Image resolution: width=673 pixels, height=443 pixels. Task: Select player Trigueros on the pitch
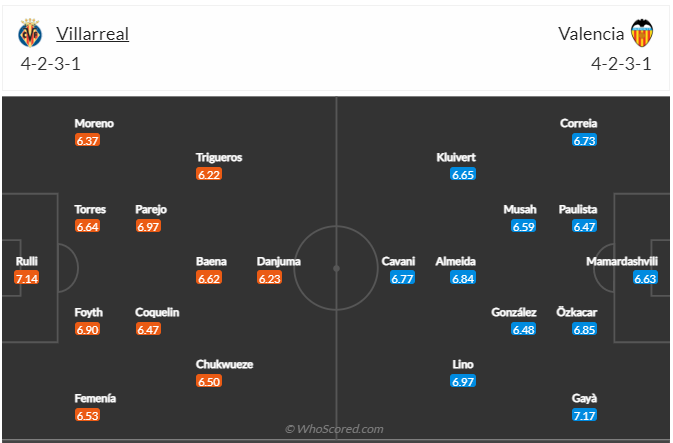coord(219,157)
